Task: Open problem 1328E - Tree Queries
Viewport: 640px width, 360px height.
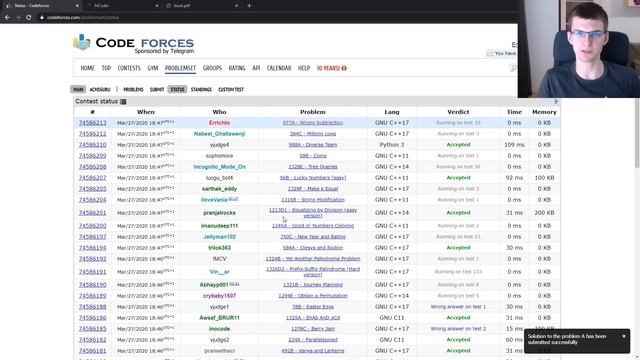Action: pyautogui.click(x=313, y=167)
